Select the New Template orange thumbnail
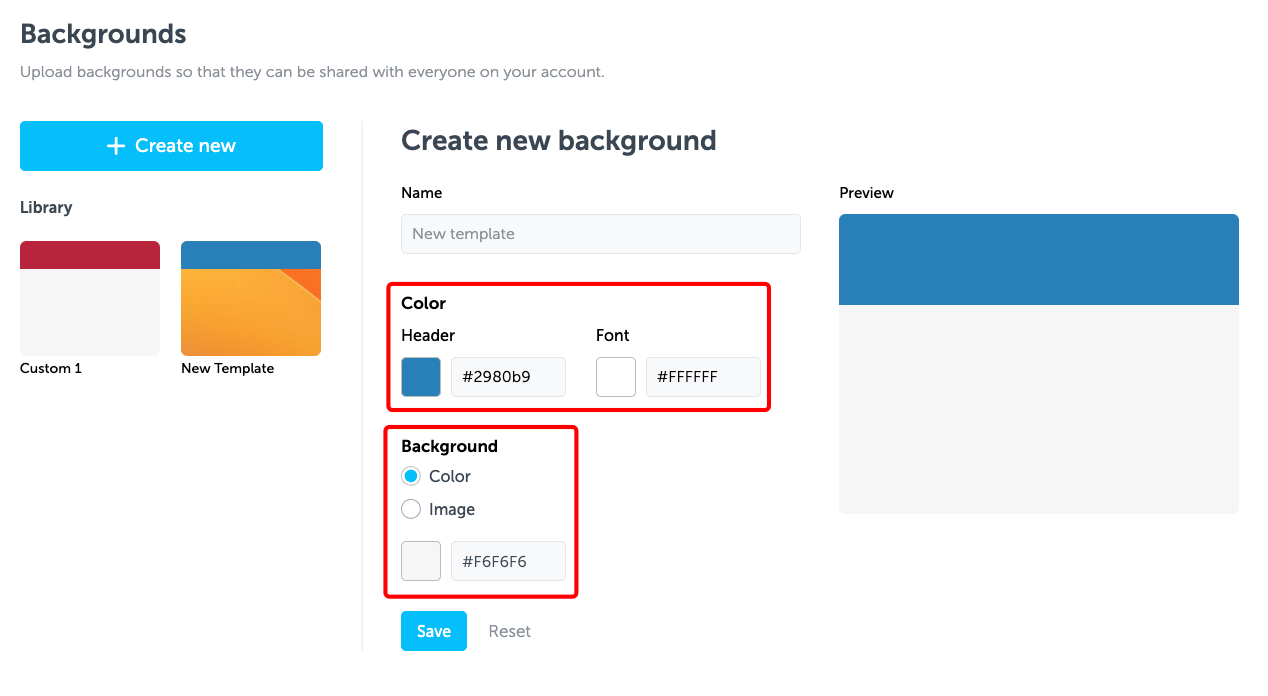 point(250,298)
